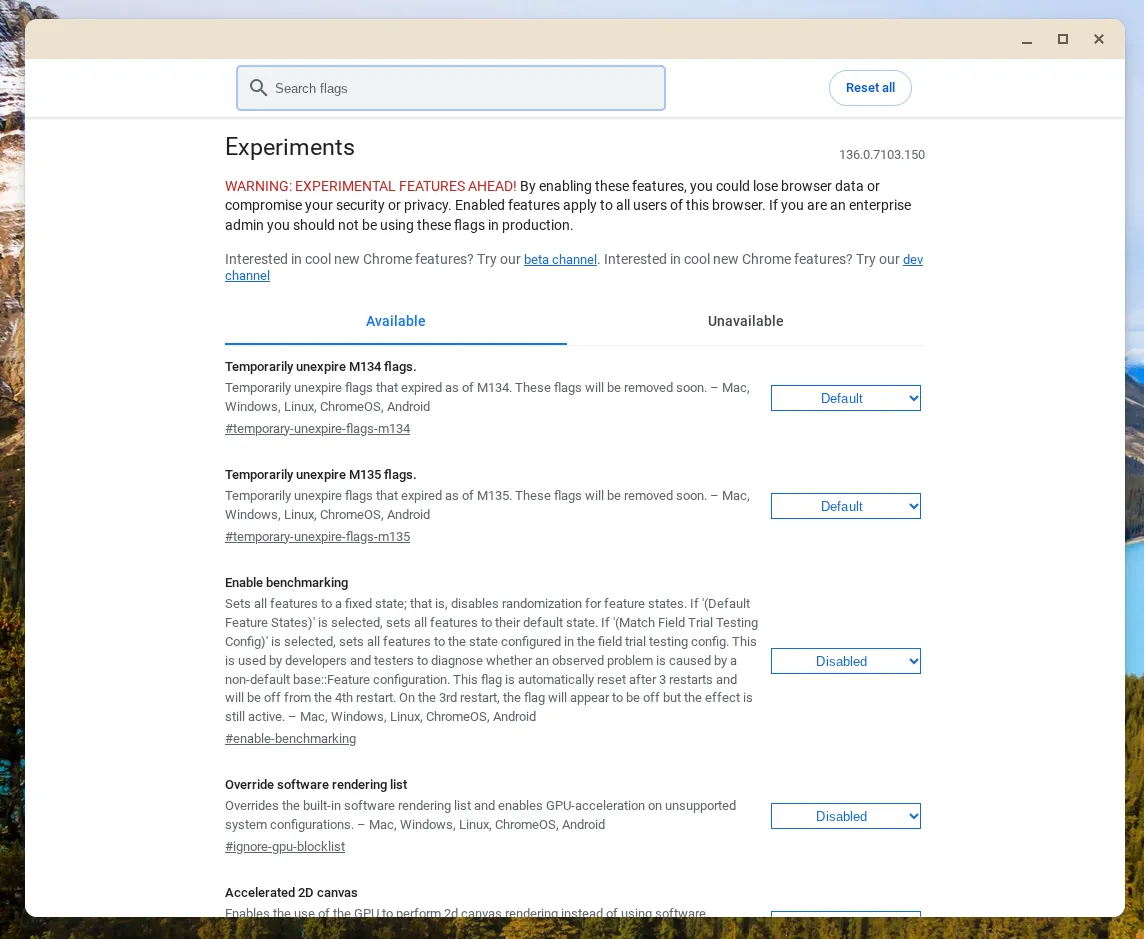Focus the Search flags text field
Screen dimensions: 1144x939
[x=460, y=88]
